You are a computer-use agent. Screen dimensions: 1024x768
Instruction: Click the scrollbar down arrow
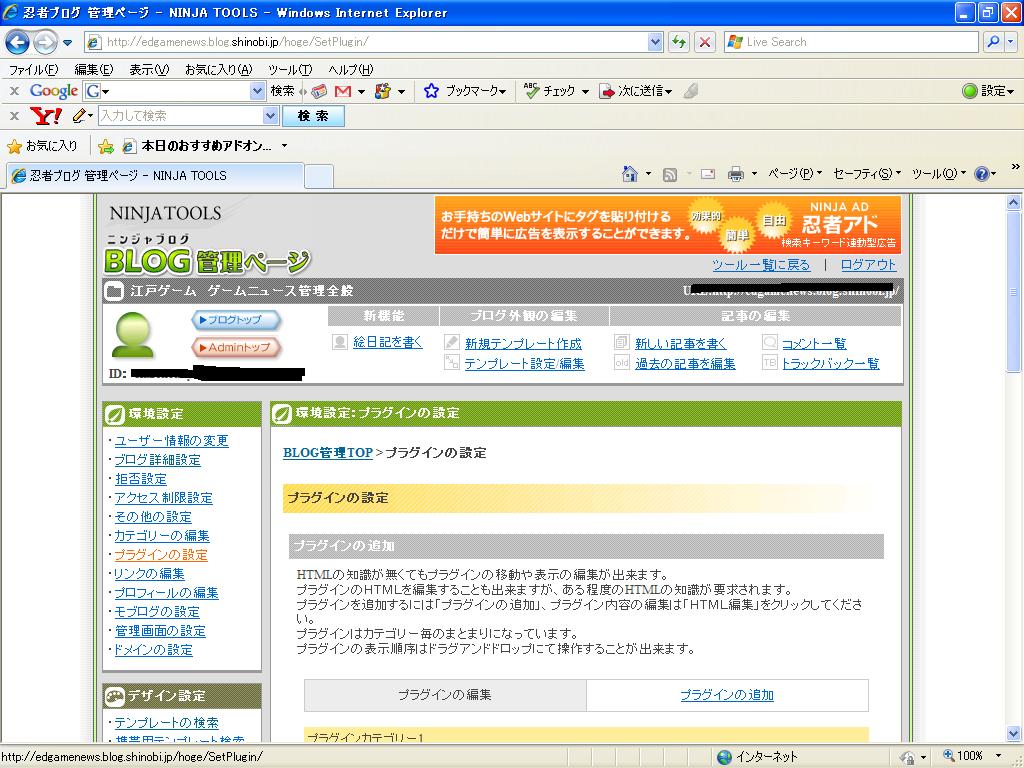(x=1013, y=733)
